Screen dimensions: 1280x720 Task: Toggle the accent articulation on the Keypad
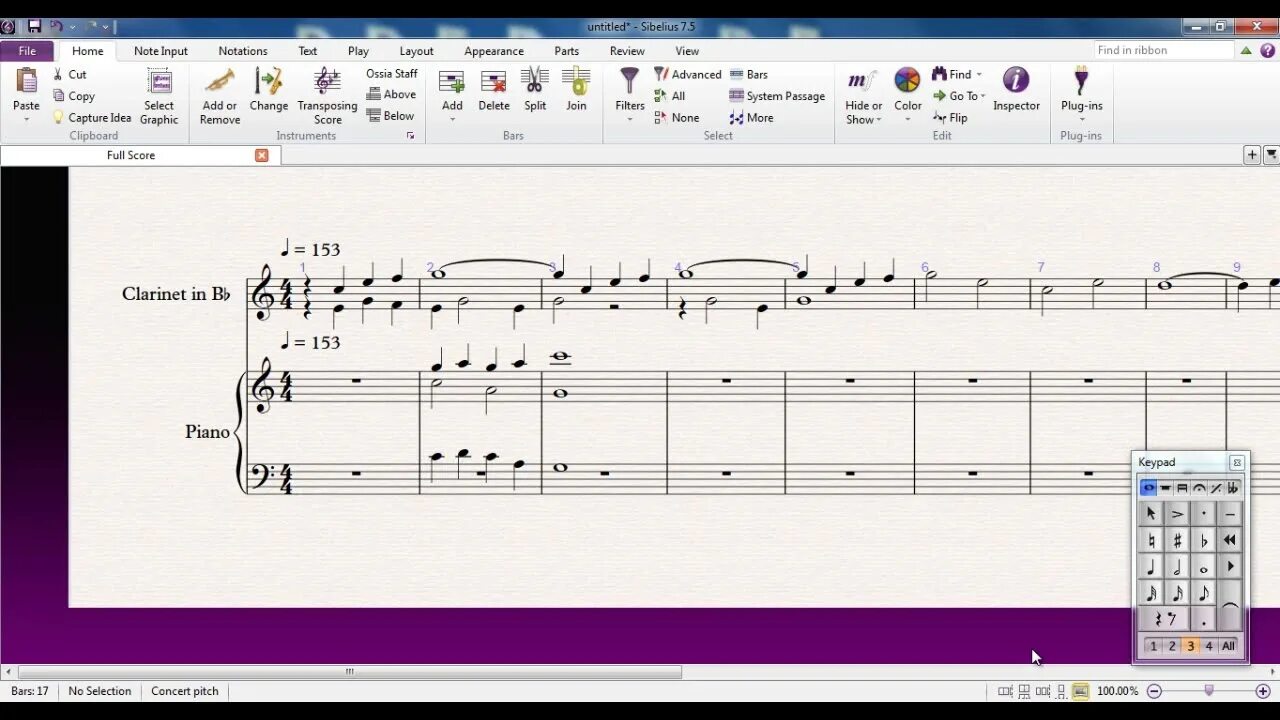click(1177, 514)
